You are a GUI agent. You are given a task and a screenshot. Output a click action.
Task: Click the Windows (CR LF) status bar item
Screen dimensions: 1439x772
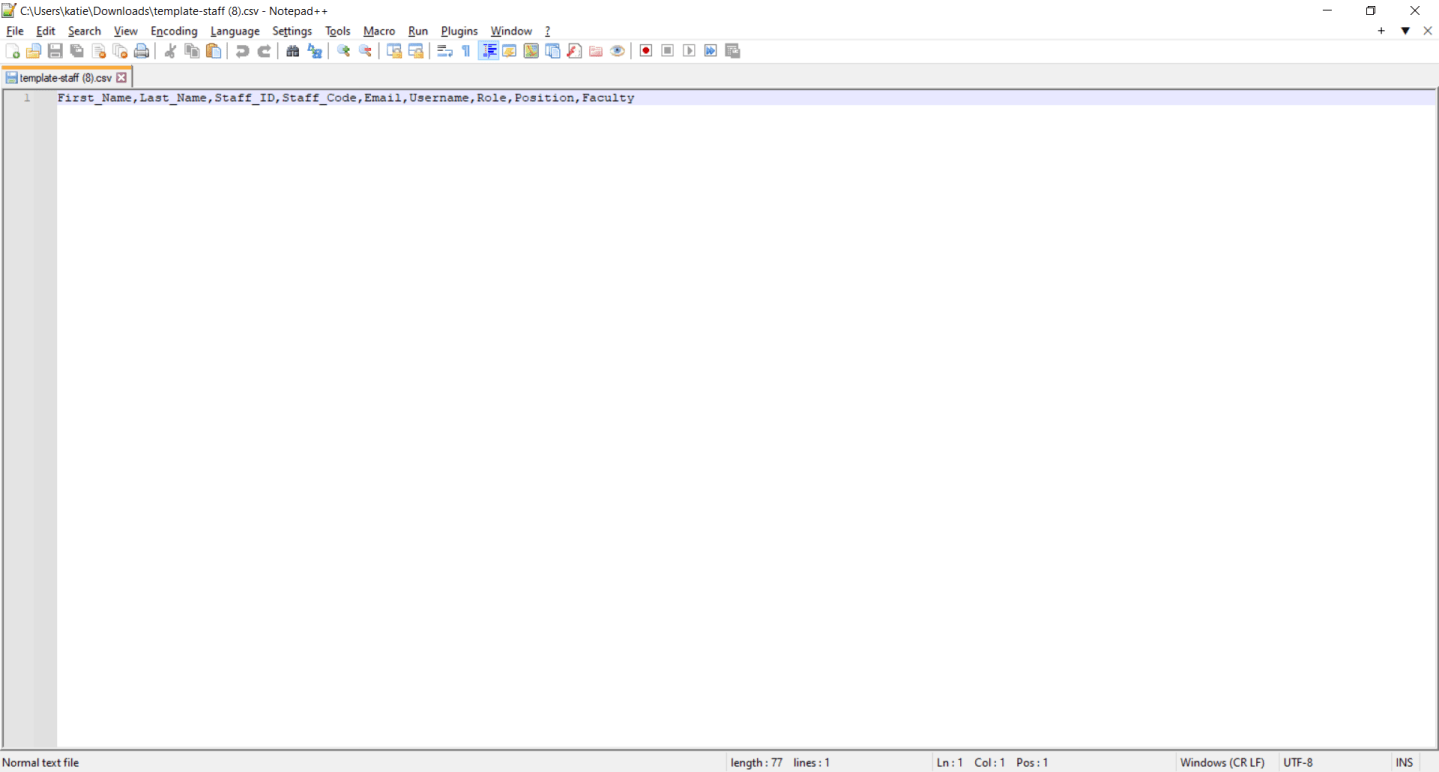point(1222,762)
